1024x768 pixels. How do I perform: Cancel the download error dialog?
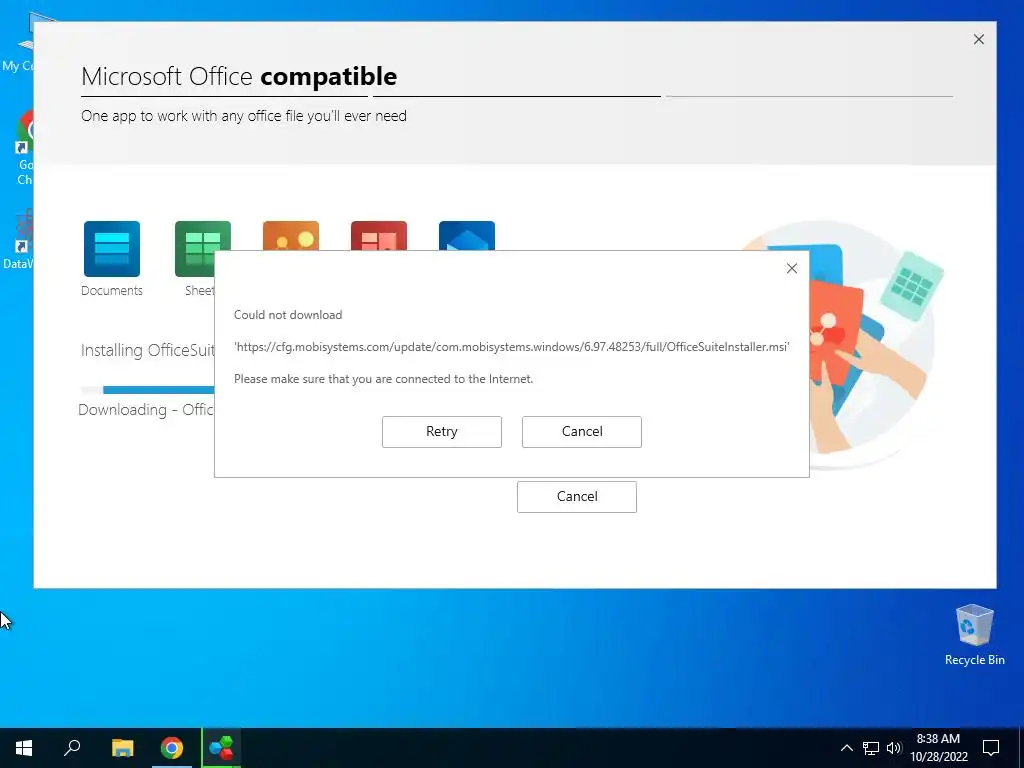582,432
